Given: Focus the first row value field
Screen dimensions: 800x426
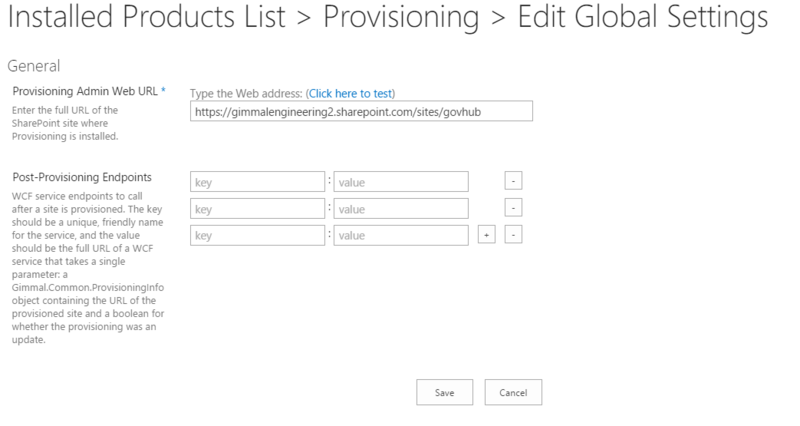Looking at the screenshot, I should 401,181.
